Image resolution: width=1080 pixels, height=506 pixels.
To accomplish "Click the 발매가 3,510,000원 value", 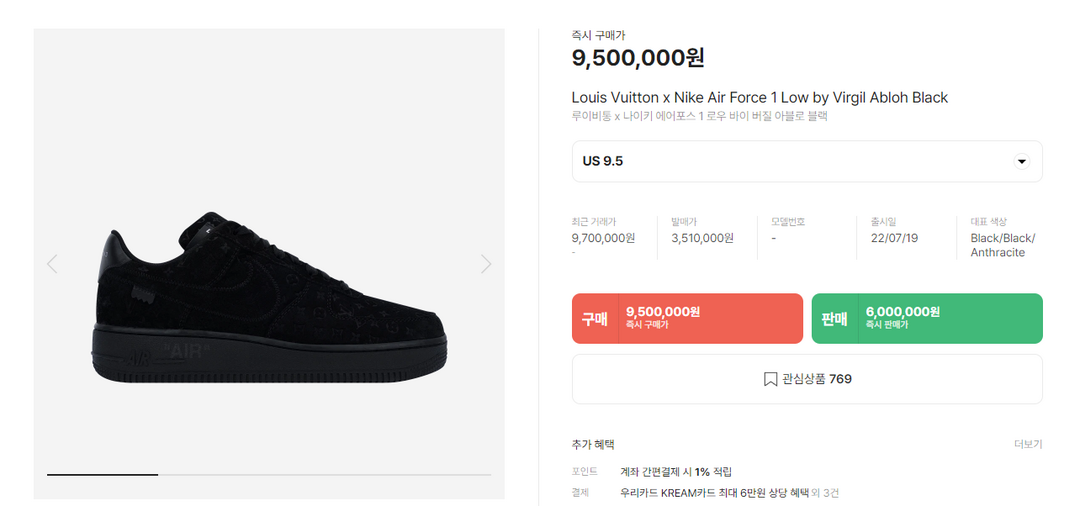I will tap(703, 238).
